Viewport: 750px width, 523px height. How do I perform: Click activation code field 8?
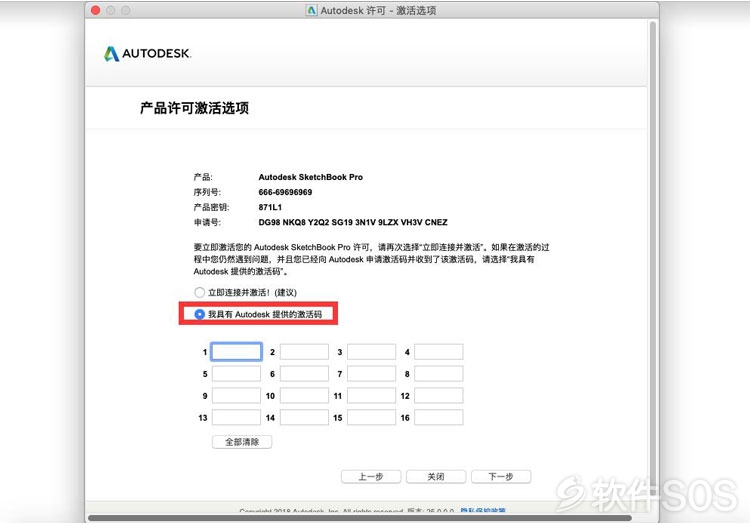click(439, 374)
